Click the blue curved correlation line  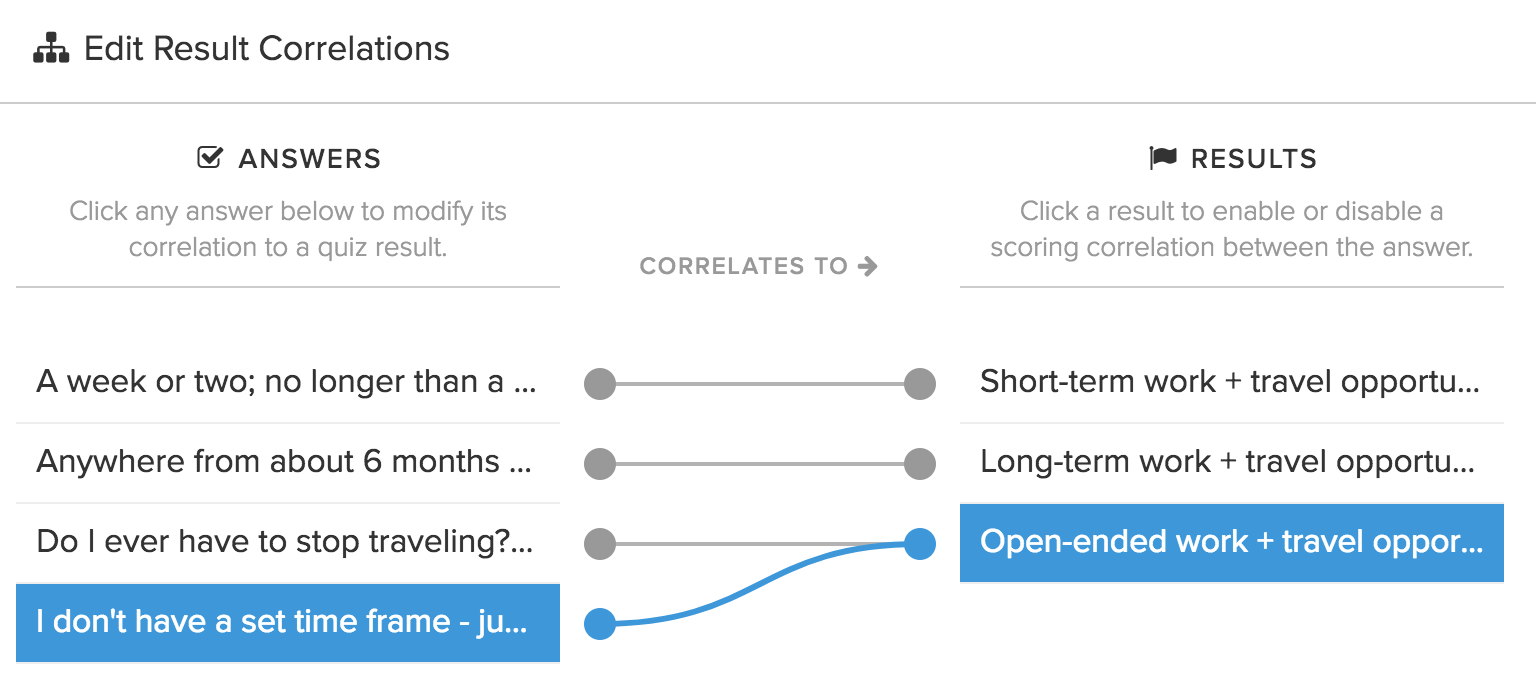pos(760,584)
